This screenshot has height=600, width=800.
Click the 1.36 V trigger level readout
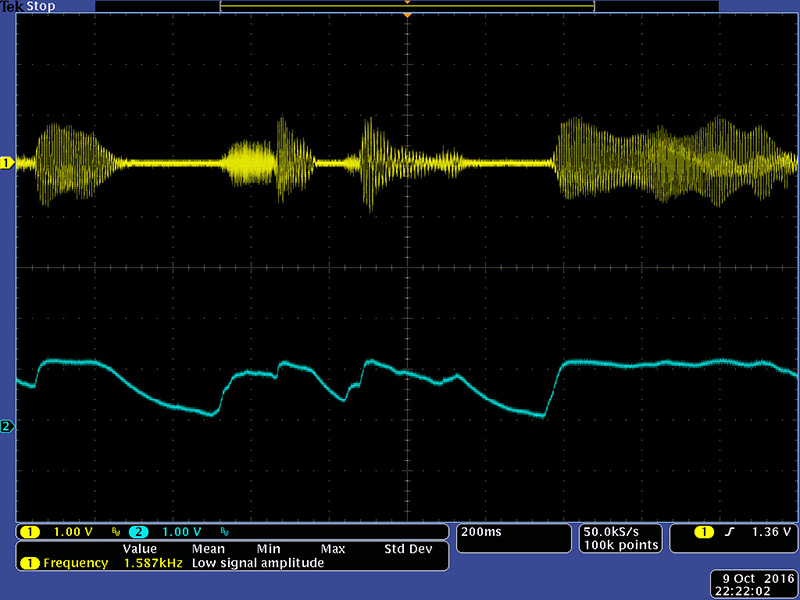pyautogui.click(x=771, y=532)
